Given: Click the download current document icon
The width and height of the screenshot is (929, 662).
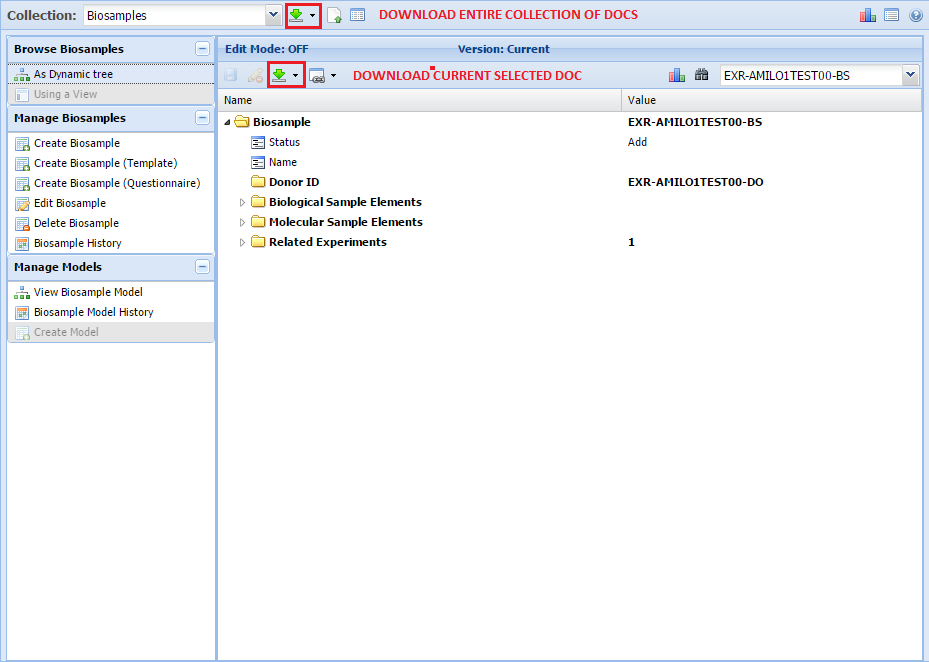Looking at the screenshot, I should 280,75.
